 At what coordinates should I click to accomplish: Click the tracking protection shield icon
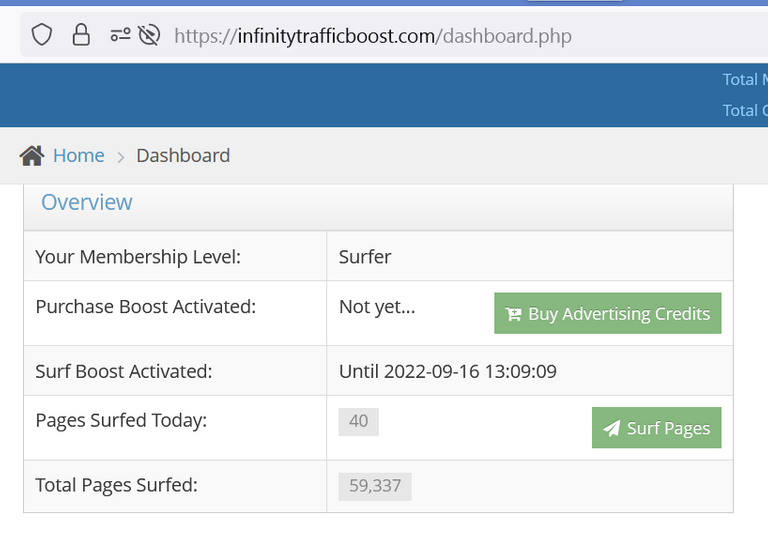(x=42, y=35)
